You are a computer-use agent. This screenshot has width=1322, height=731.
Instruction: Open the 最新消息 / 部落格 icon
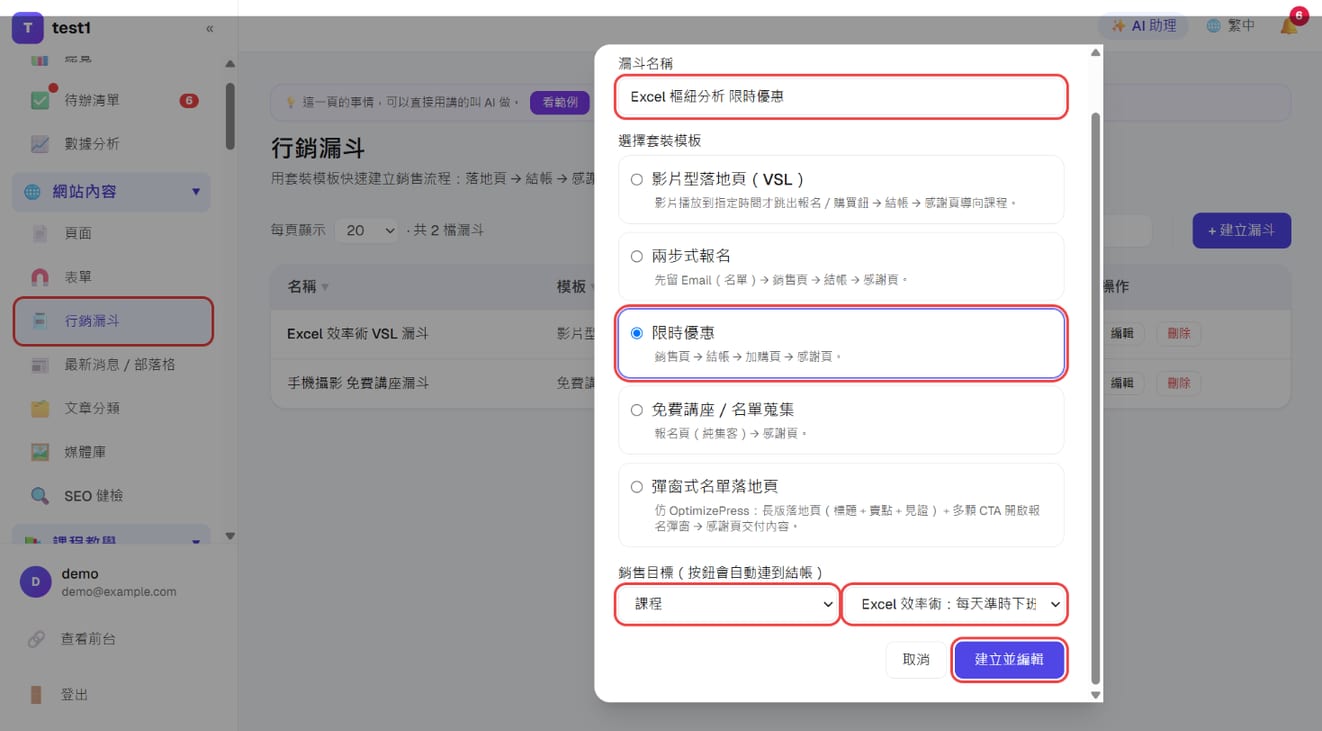(40, 365)
